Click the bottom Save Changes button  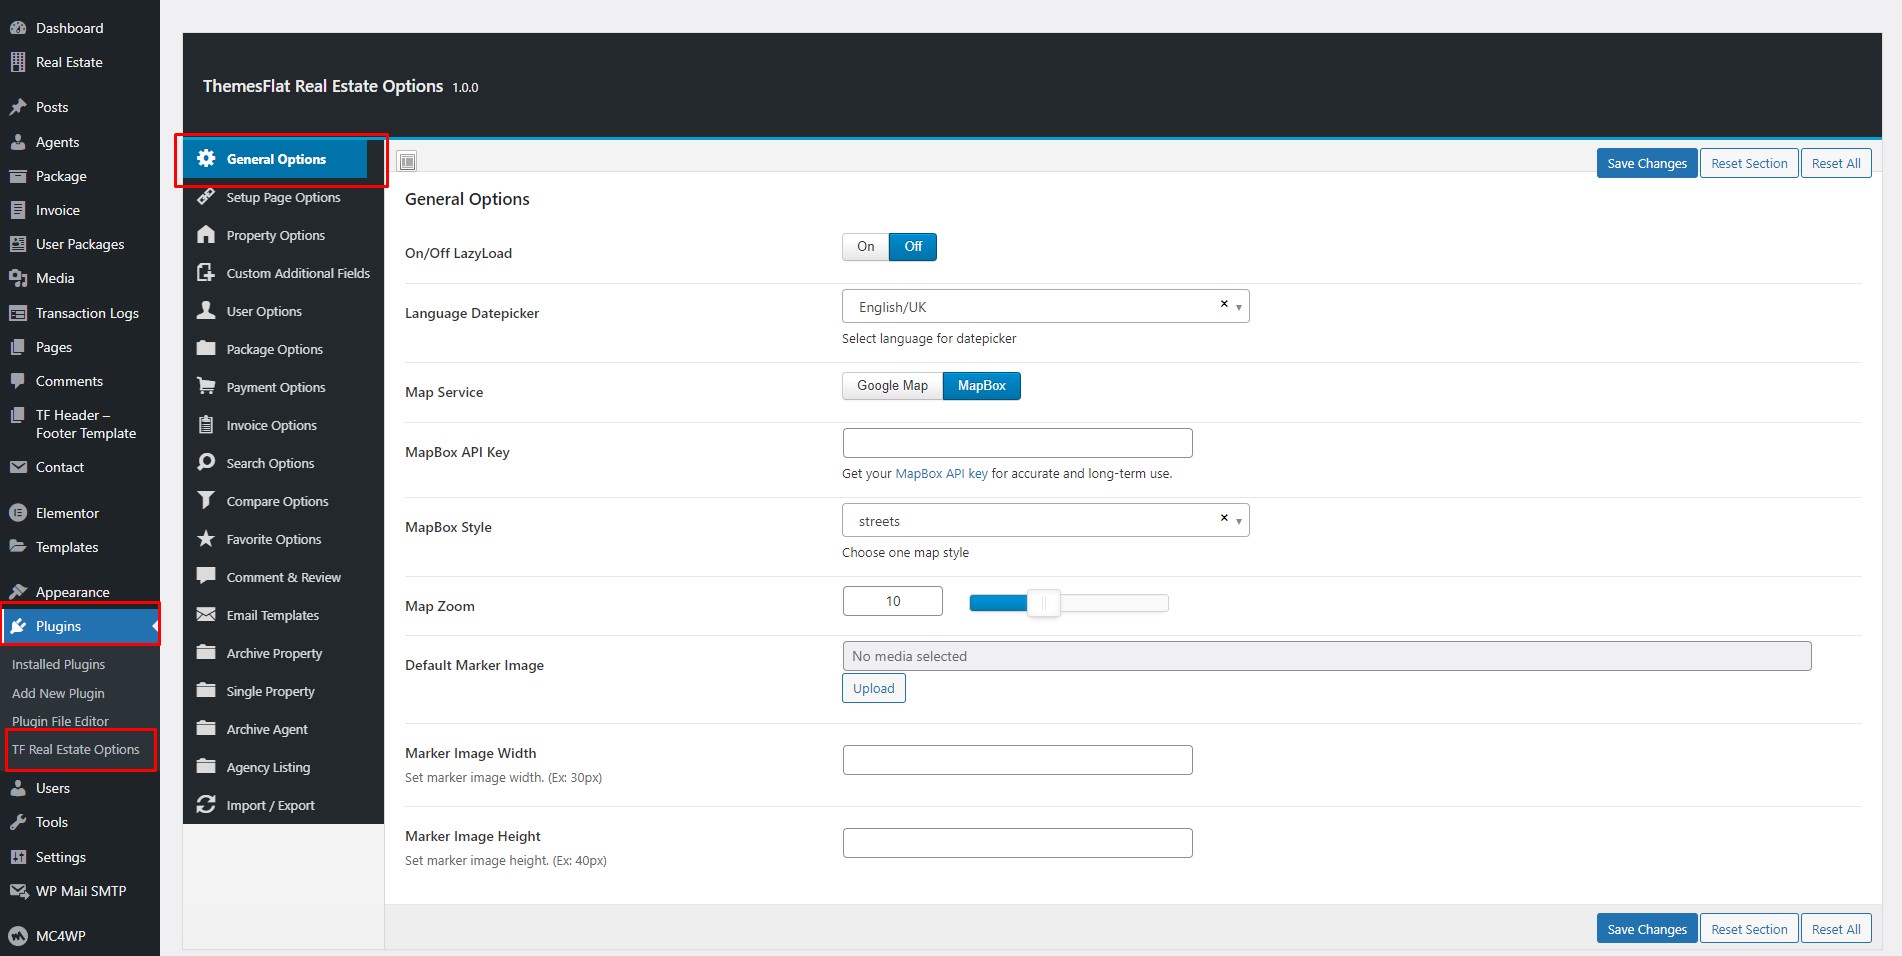click(1647, 929)
